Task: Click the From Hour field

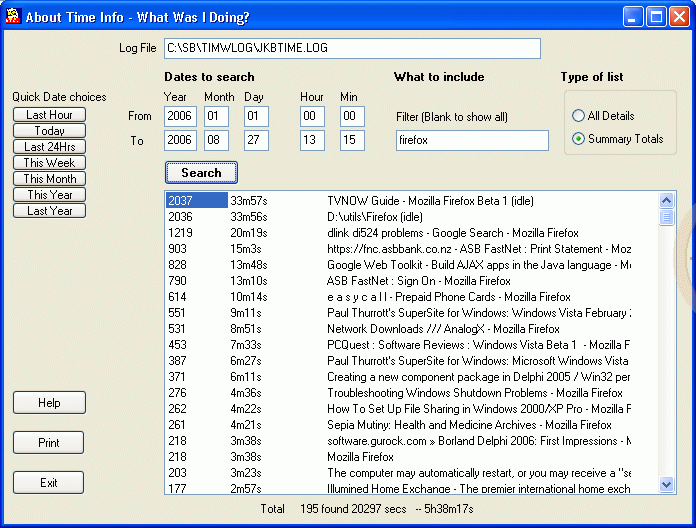Action: point(312,116)
